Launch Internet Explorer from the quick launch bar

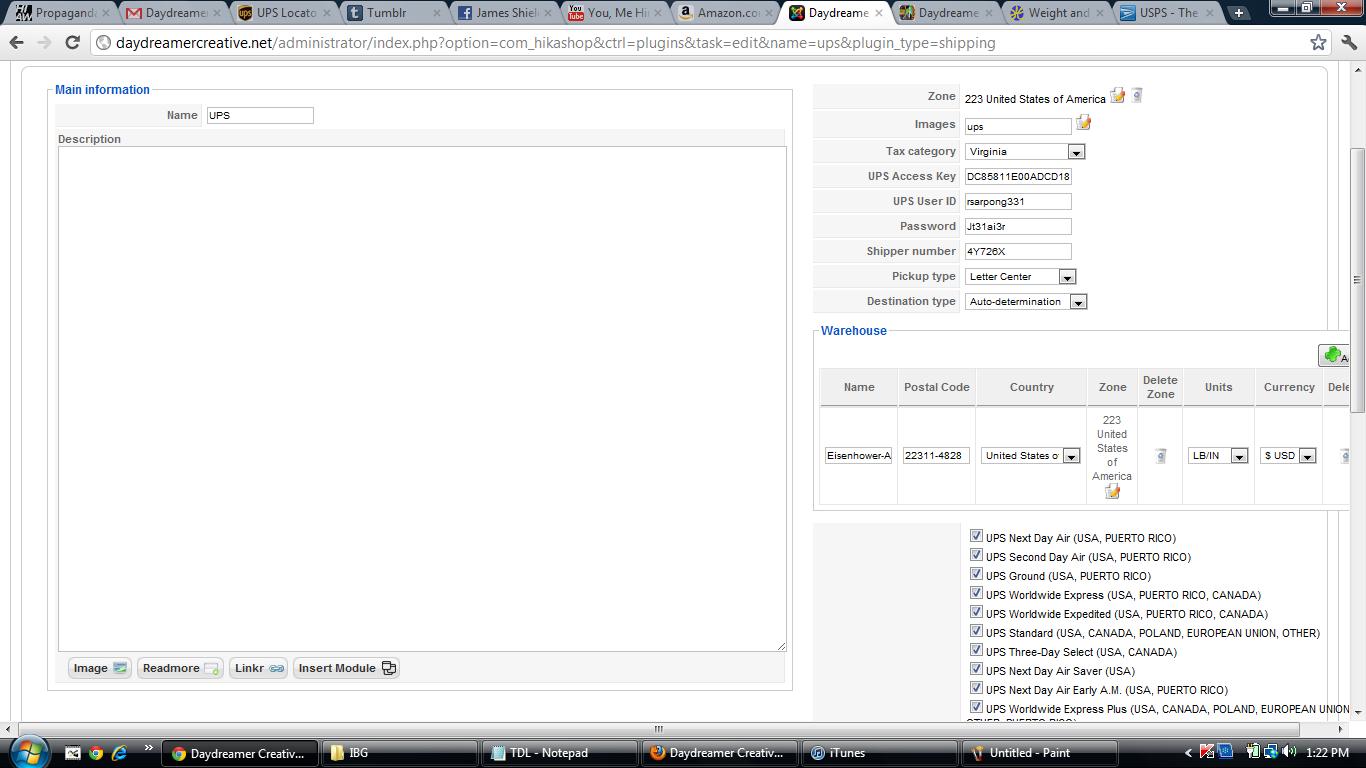pyautogui.click(x=119, y=753)
